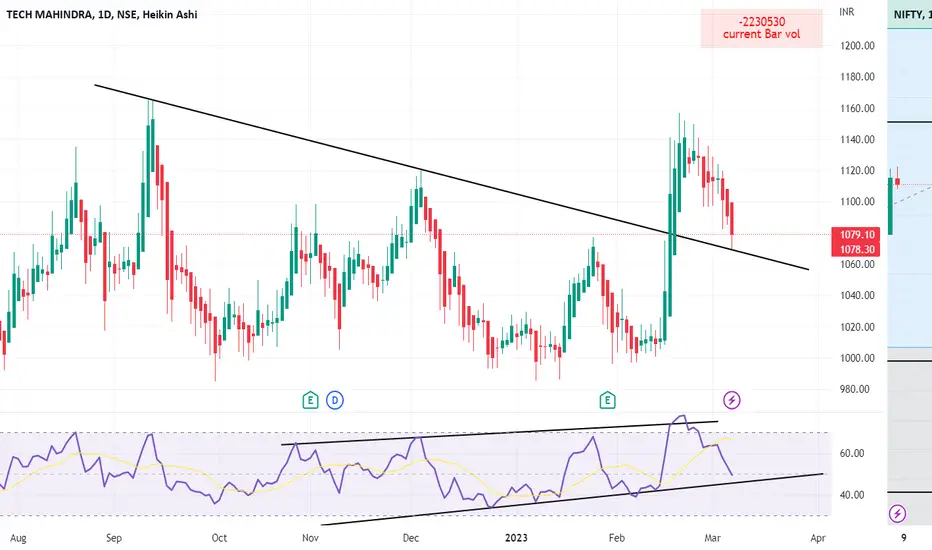Screen dimensions: 932x550
Task: Click the lightning icon in NIFTY chart
Action: [x=897, y=513]
